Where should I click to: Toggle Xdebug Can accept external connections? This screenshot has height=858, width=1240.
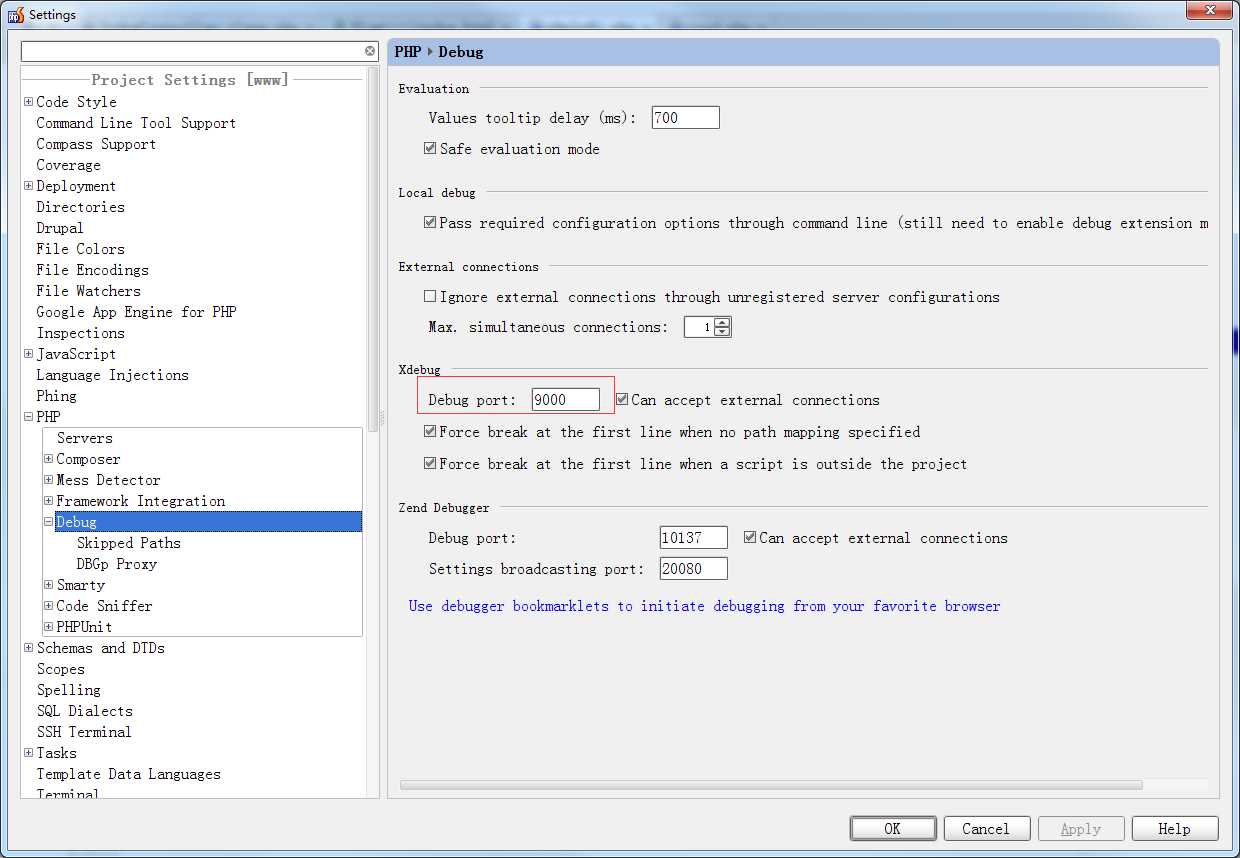[x=622, y=399]
